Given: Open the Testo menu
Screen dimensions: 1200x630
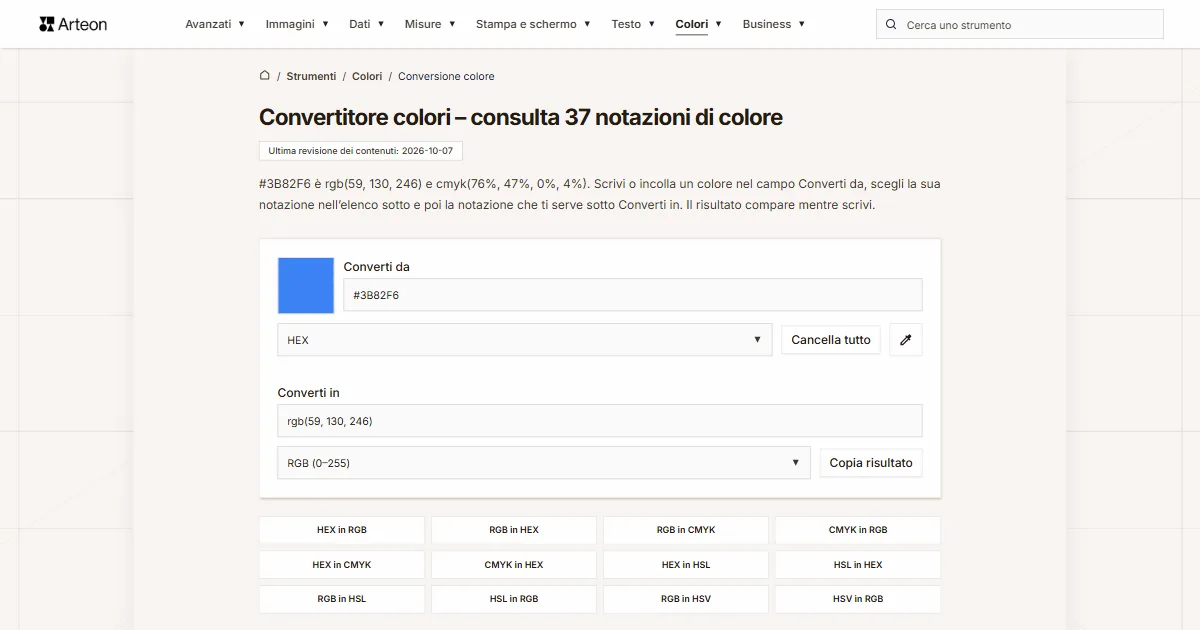Looking at the screenshot, I should 633,24.
